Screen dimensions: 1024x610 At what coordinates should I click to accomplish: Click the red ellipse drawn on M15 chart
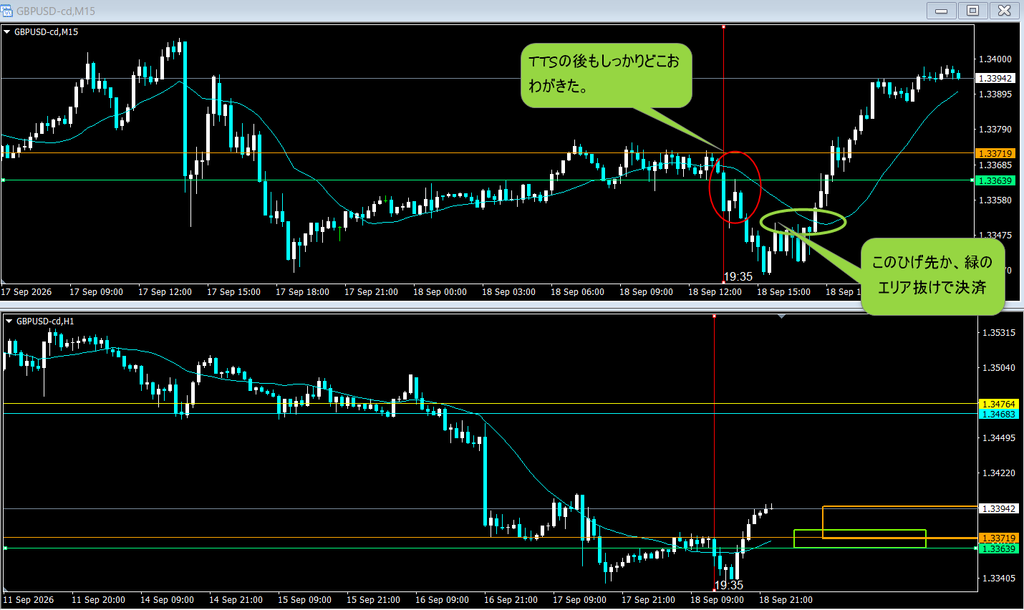(x=735, y=187)
